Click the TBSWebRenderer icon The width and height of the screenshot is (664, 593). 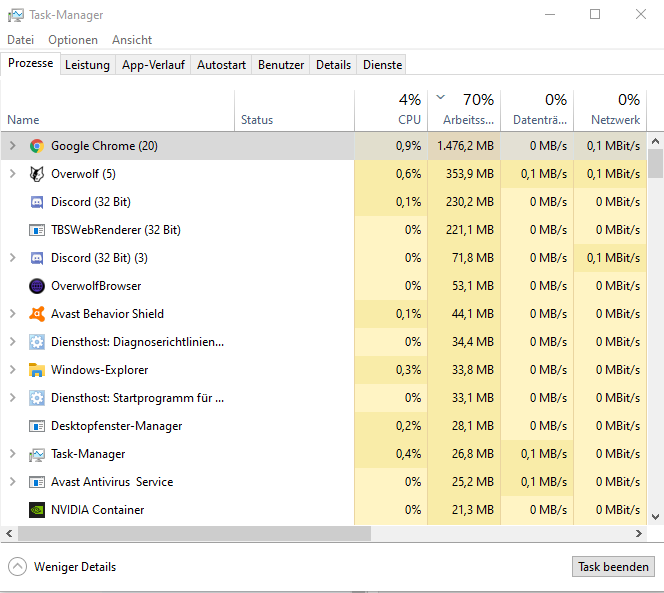37,230
